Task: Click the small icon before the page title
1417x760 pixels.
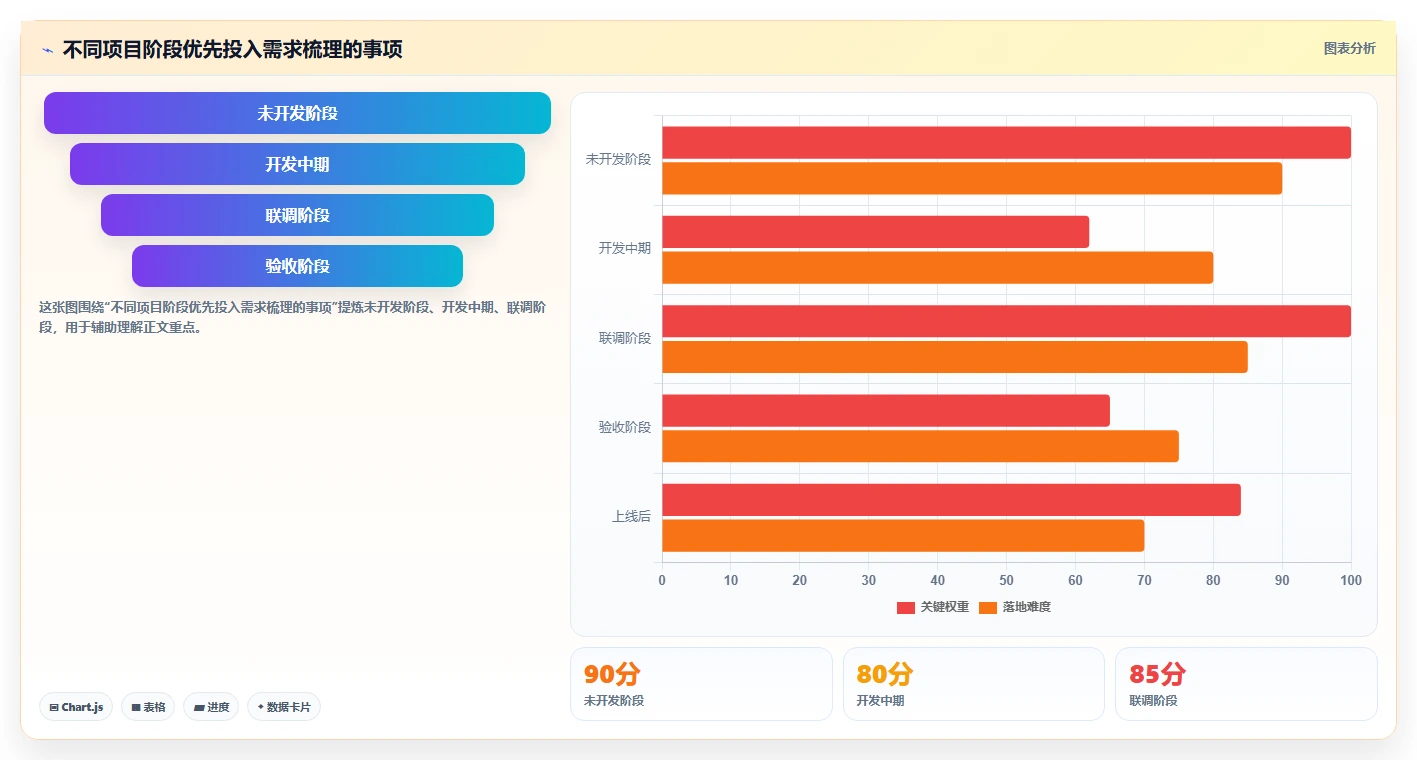Action: click(x=48, y=50)
